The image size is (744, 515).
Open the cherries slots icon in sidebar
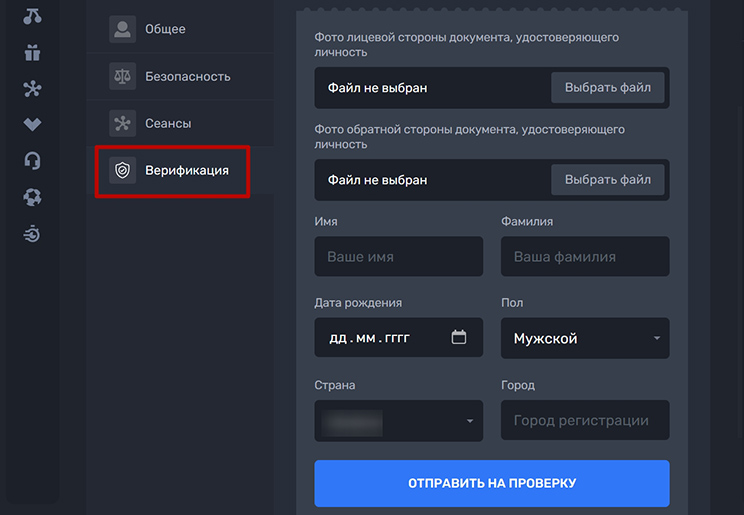pyautogui.click(x=32, y=17)
